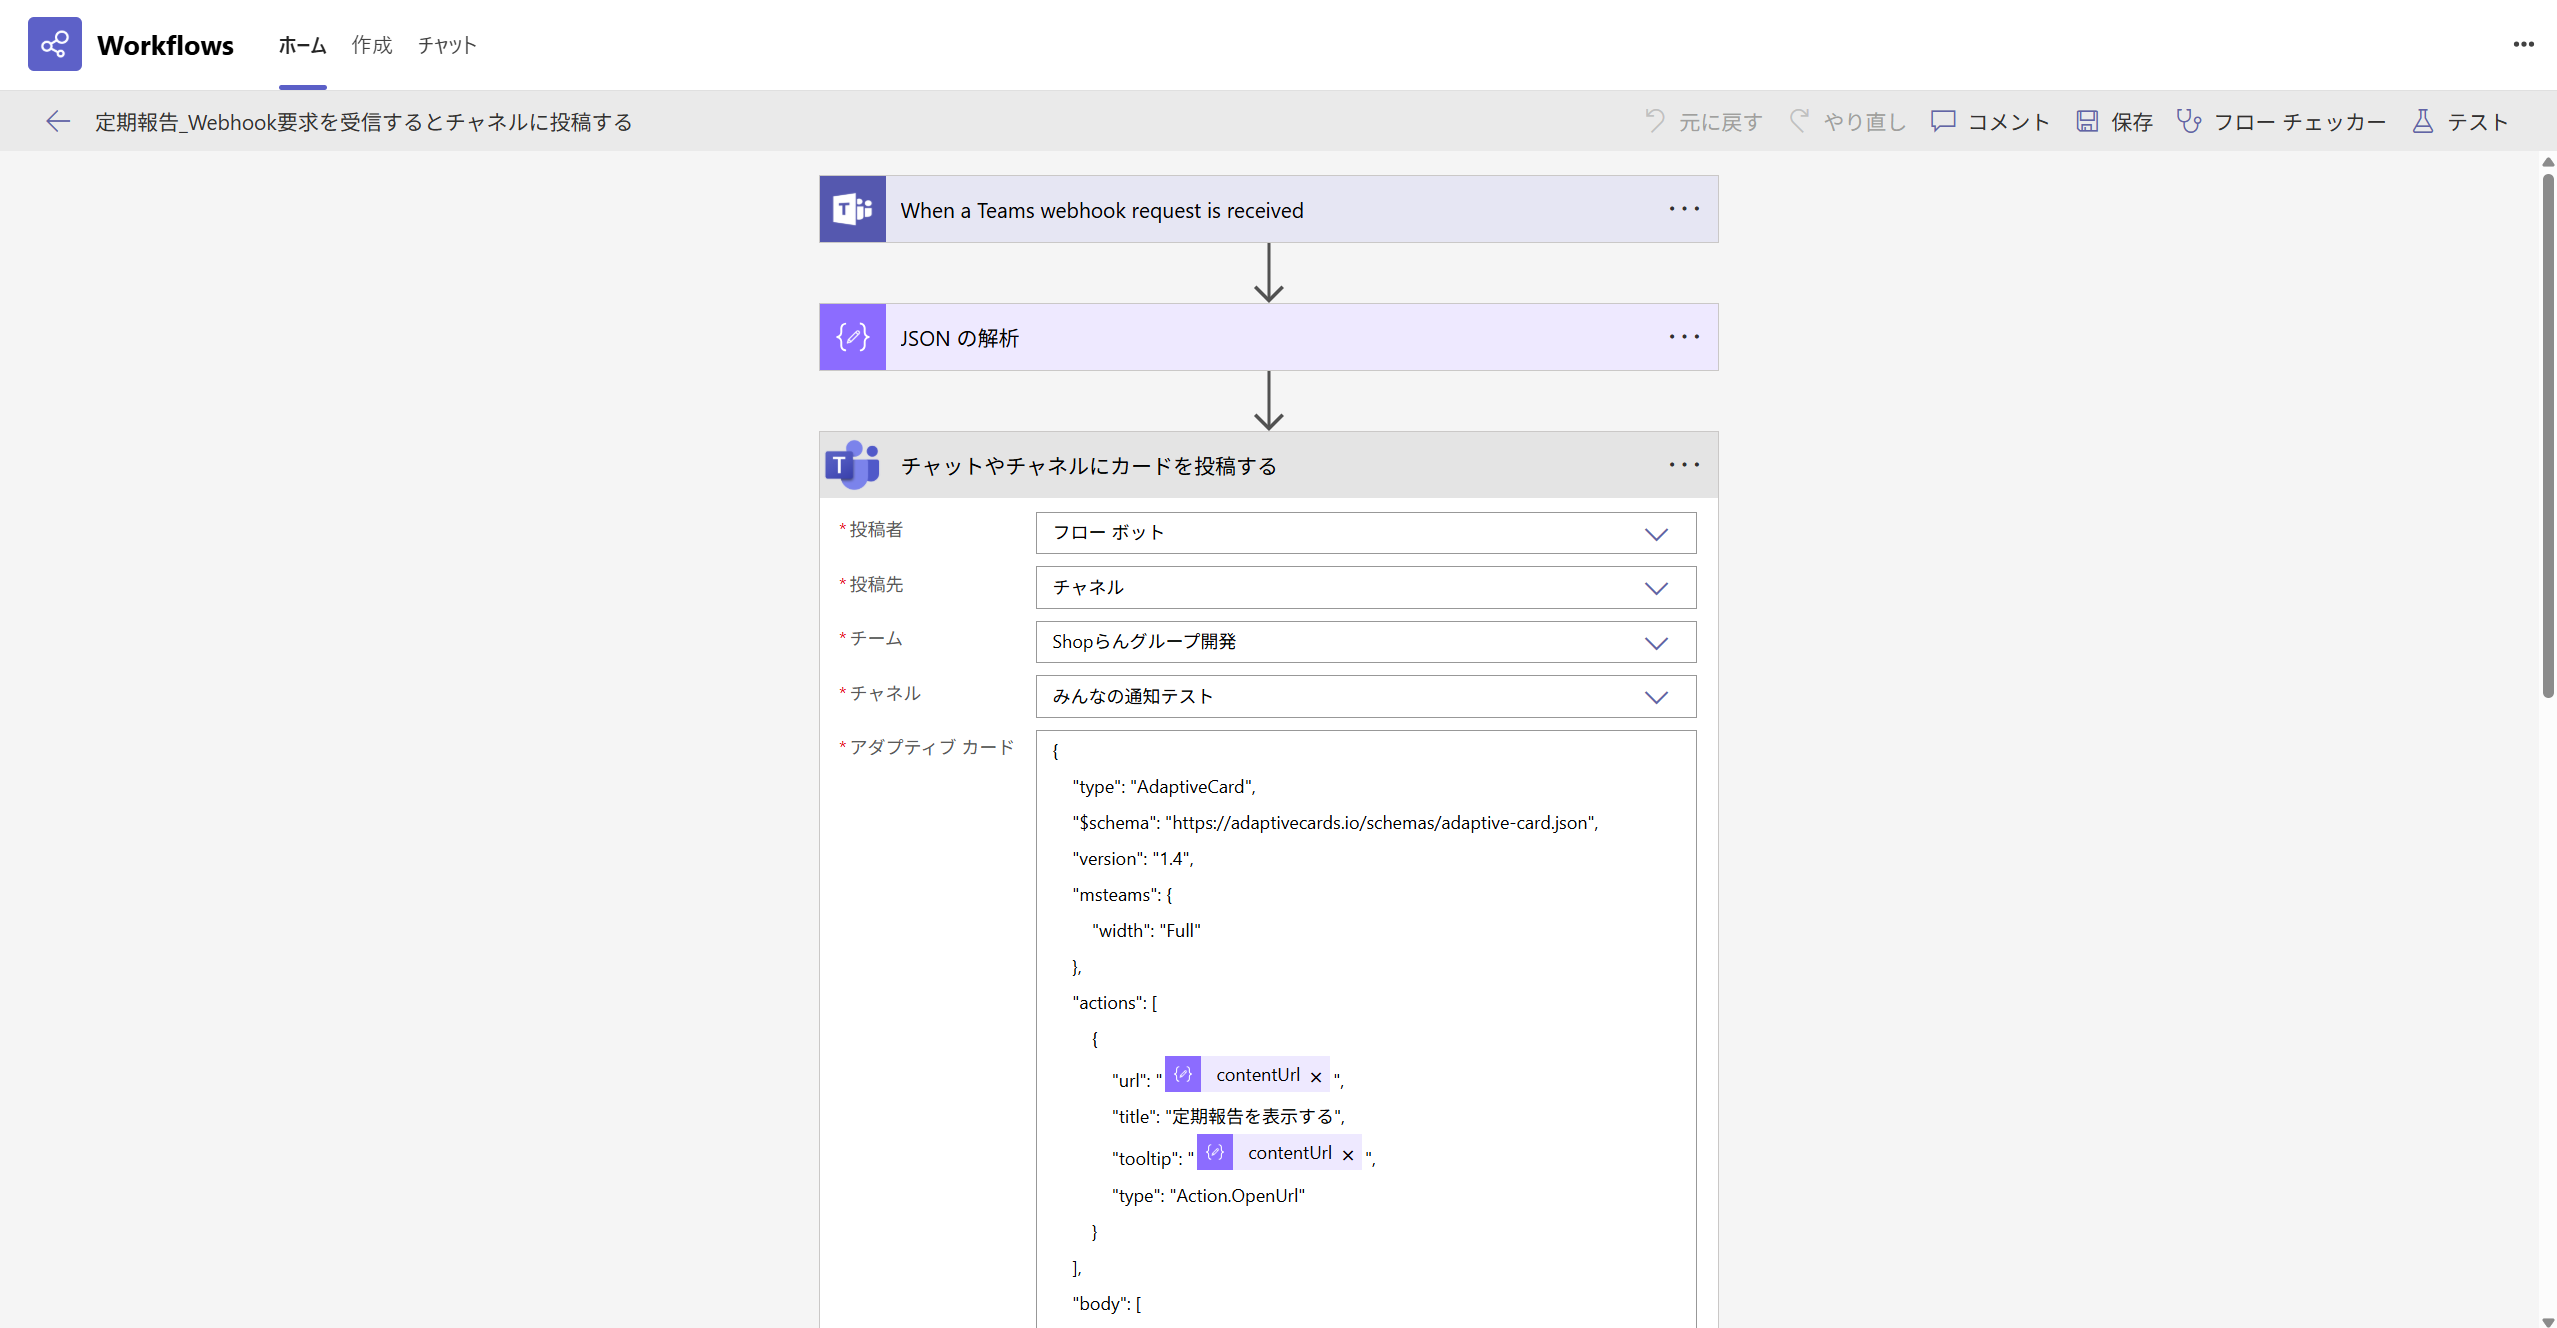The height and width of the screenshot is (1328, 2557).
Task: Click the "version": "1.4" line
Action: [x=1133, y=859]
